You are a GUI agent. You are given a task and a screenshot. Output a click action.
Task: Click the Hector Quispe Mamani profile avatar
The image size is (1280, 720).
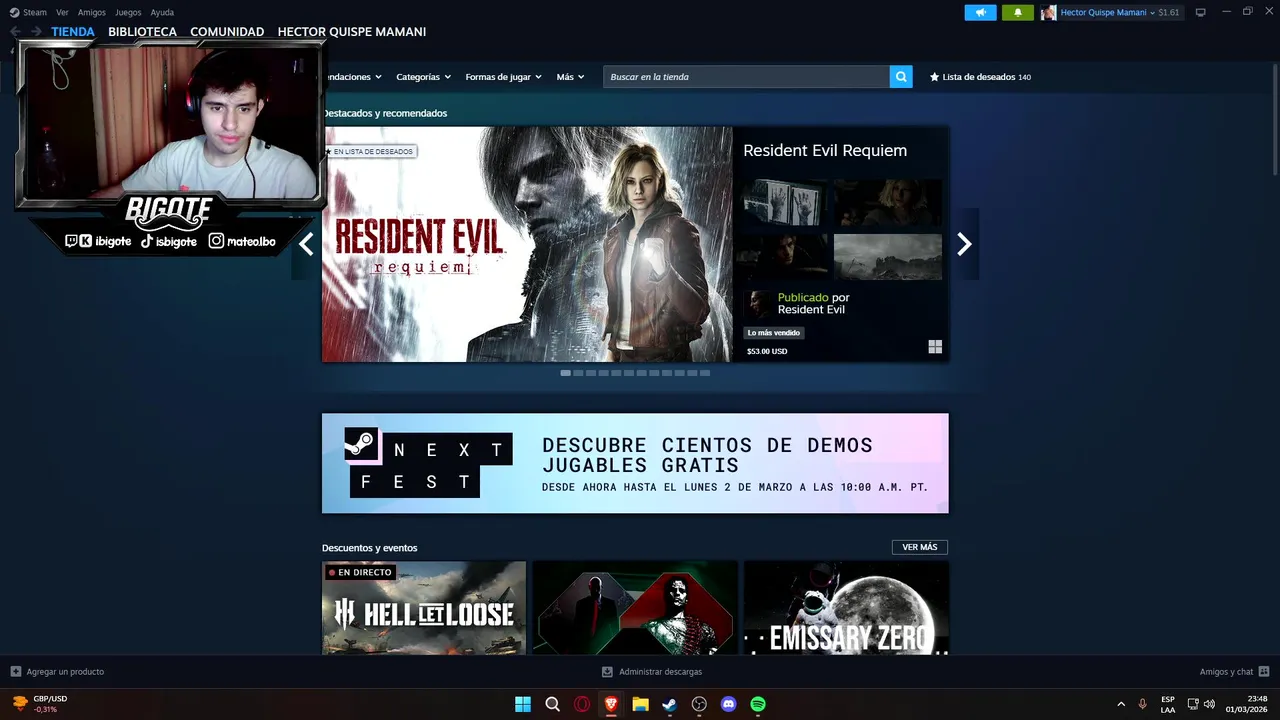point(1048,12)
